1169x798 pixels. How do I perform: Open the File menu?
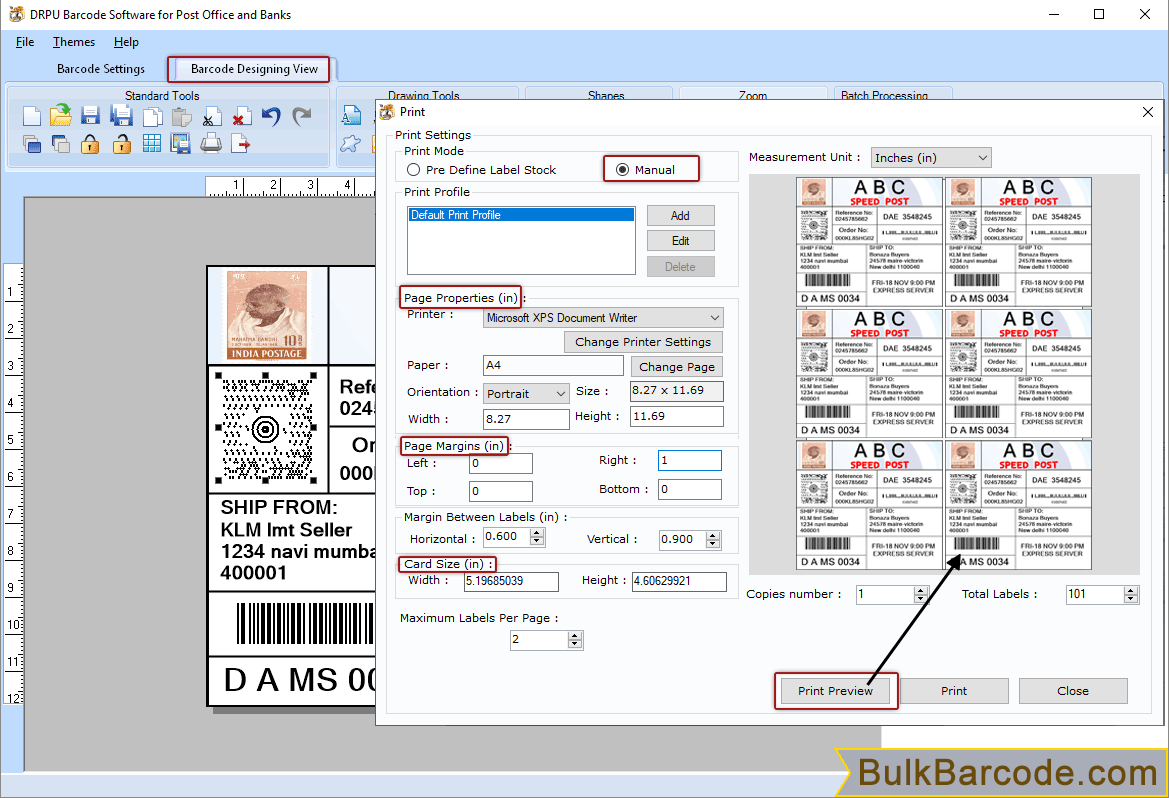point(25,42)
